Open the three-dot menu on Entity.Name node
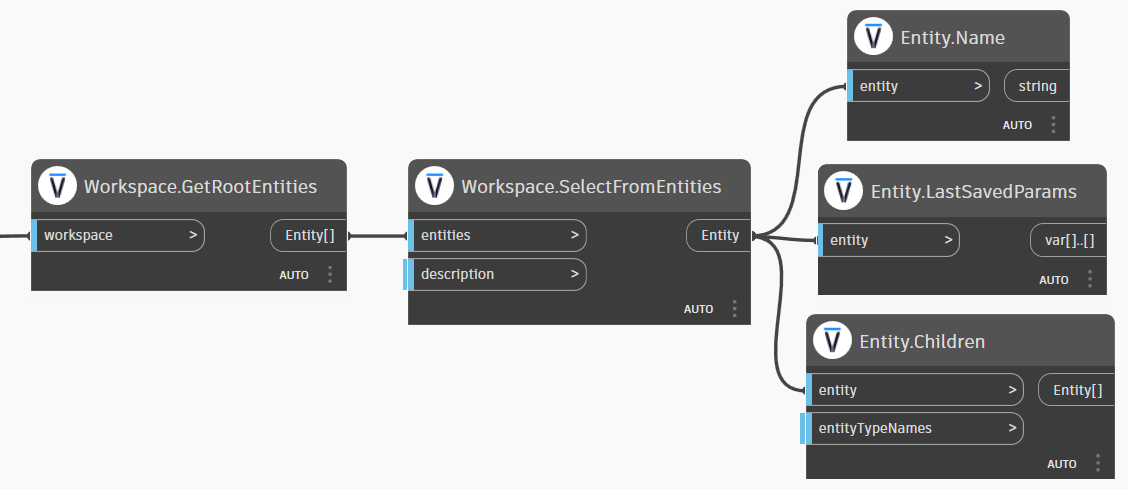The height and width of the screenshot is (489, 1128). (x=1053, y=125)
